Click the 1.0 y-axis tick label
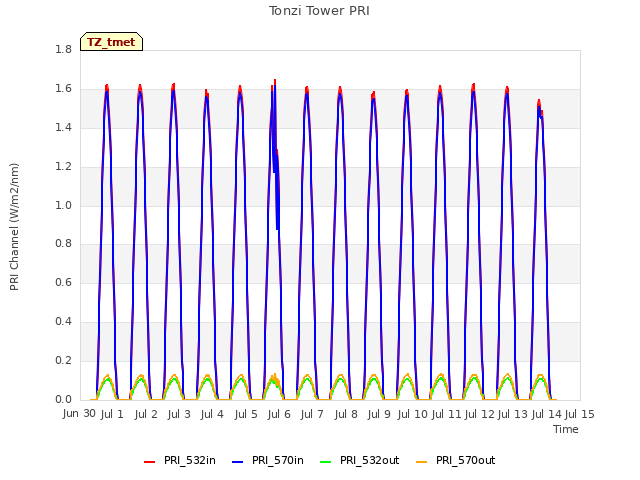This screenshot has height=480, width=640. click(63, 205)
